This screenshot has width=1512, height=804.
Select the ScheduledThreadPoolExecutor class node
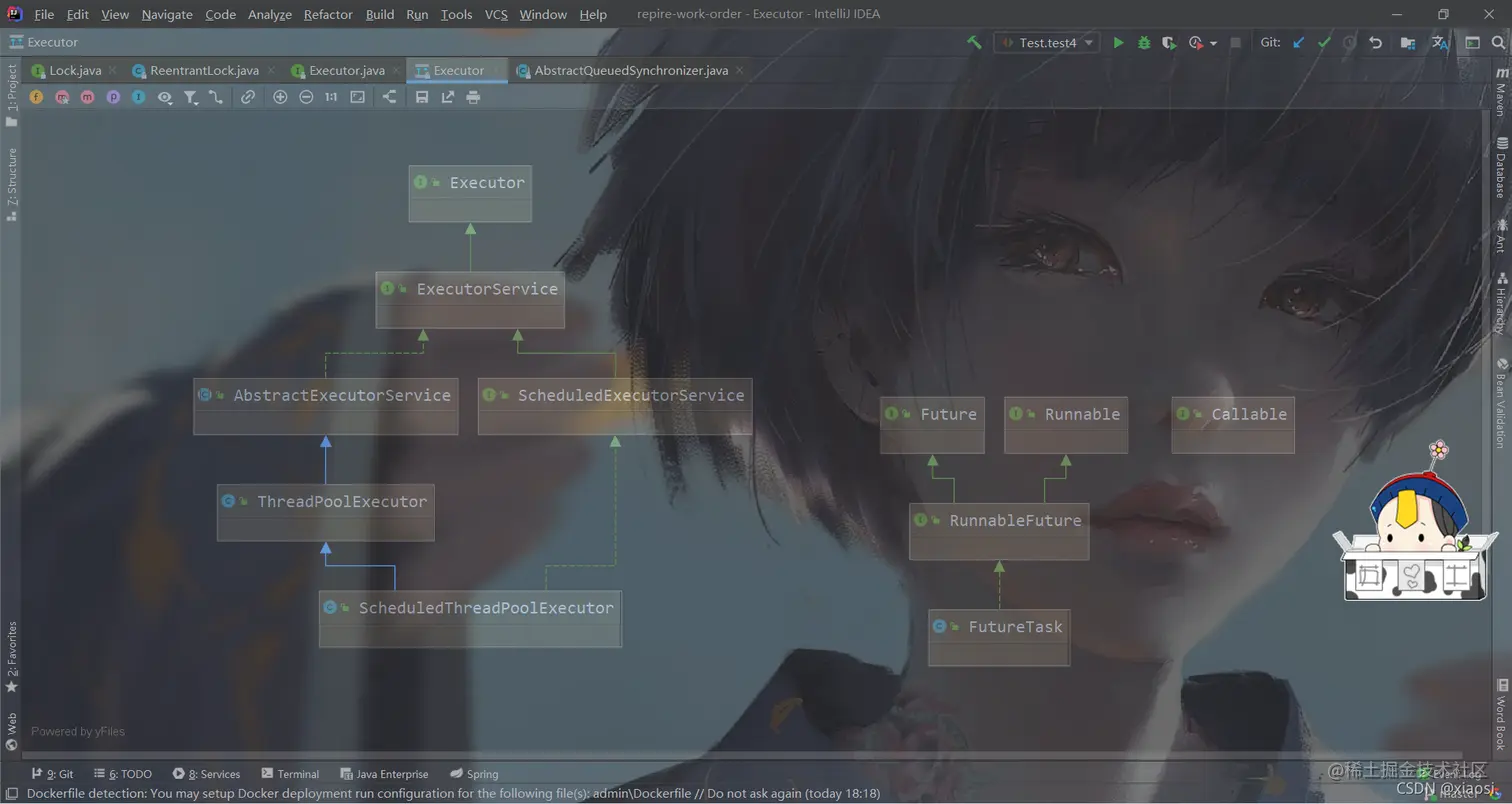click(470, 618)
